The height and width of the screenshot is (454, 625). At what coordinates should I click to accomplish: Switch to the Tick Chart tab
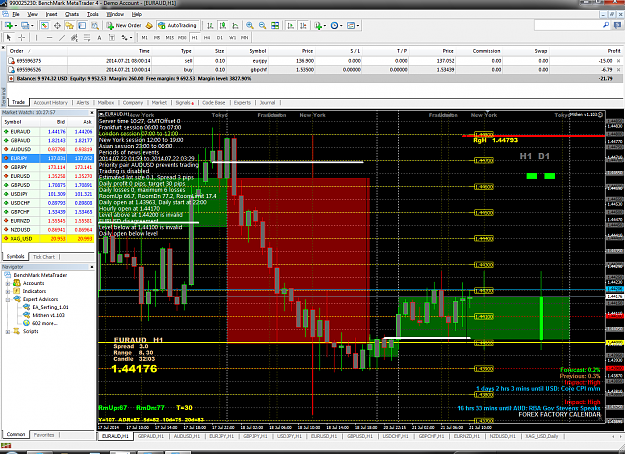(44, 257)
